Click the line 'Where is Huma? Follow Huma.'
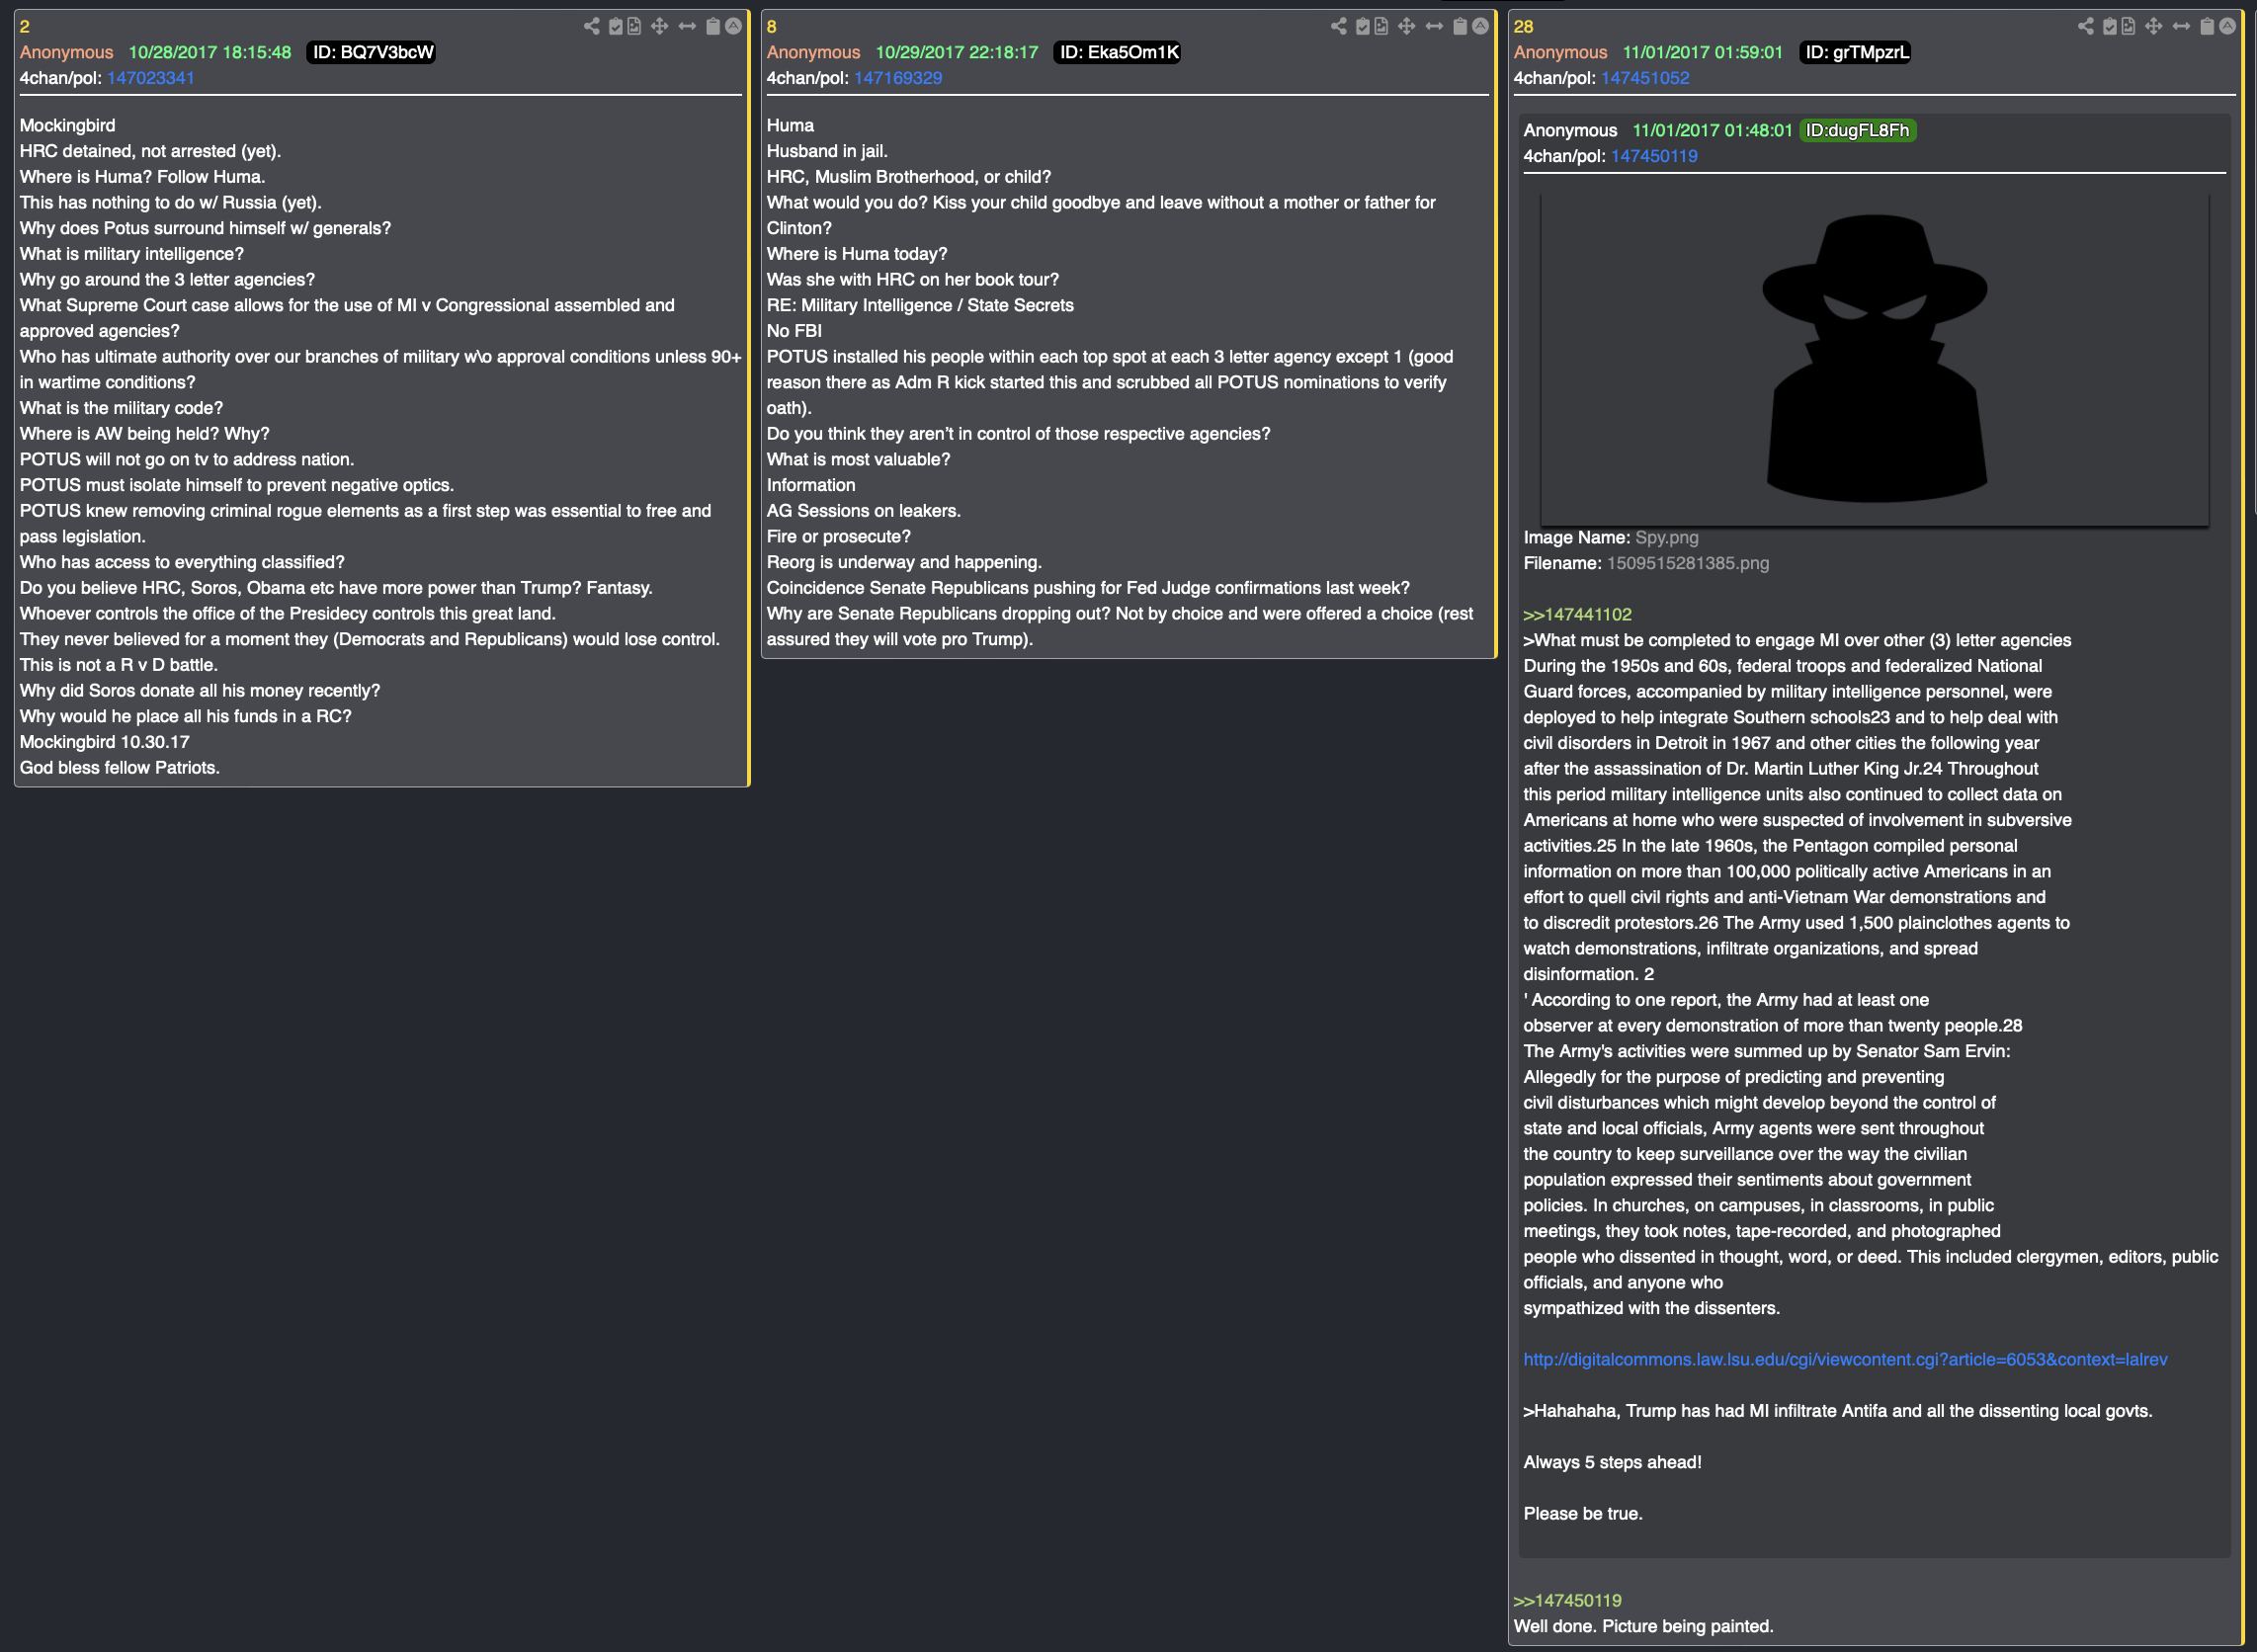The image size is (2257, 1652). pyautogui.click(x=142, y=177)
